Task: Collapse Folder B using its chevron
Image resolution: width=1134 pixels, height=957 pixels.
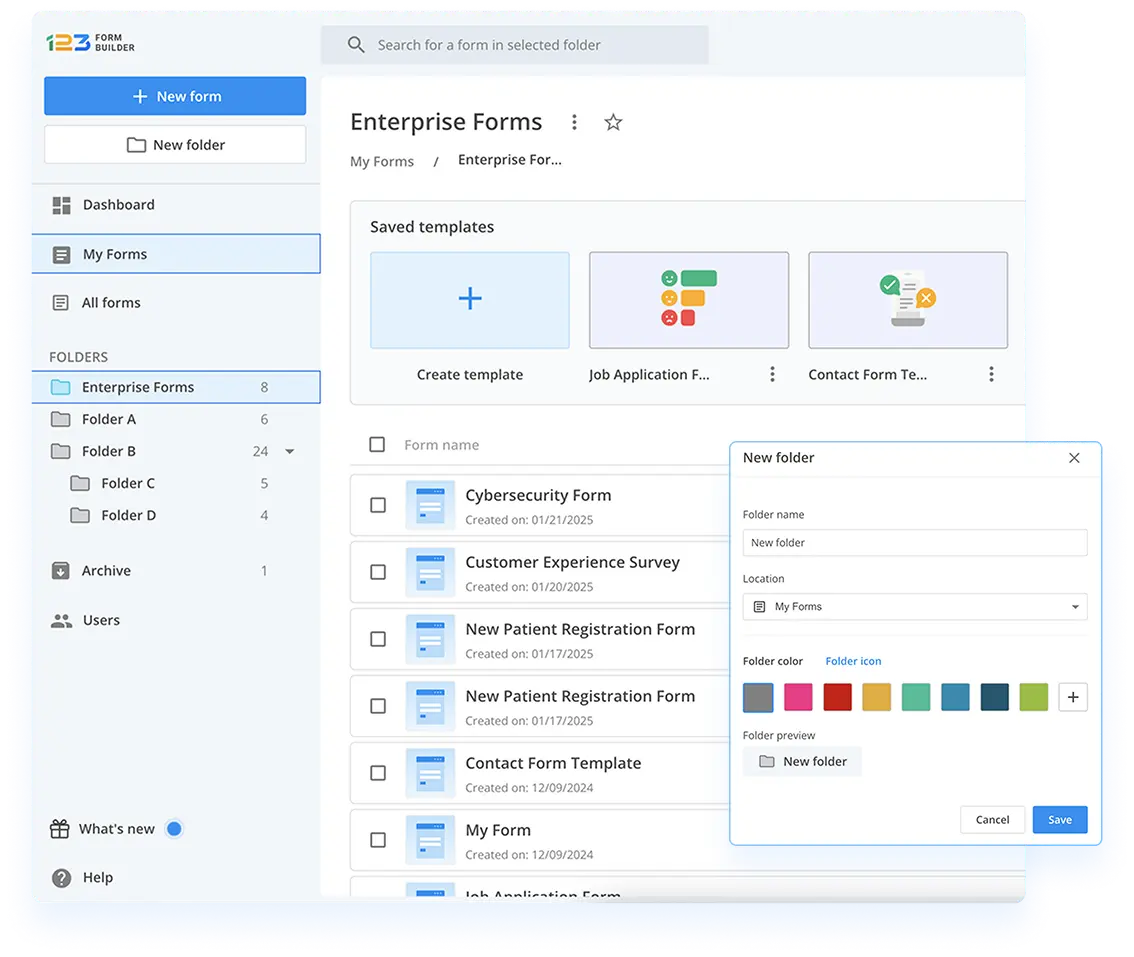Action: [x=290, y=451]
